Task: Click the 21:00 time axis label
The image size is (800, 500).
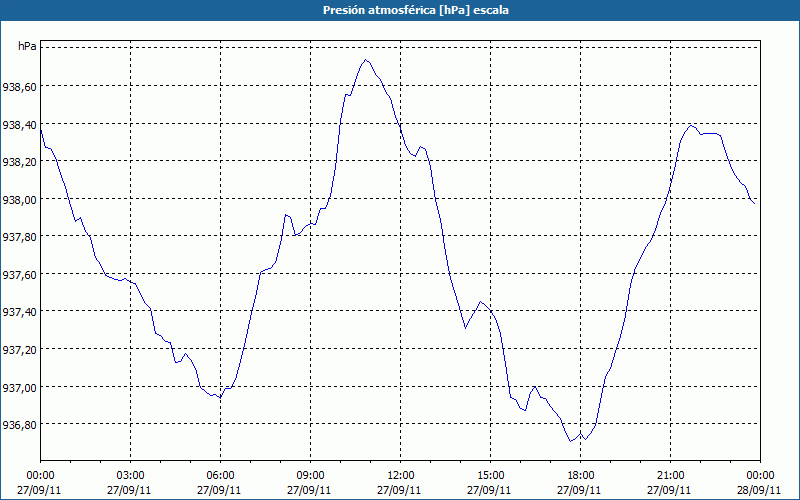Action: pos(670,476)
